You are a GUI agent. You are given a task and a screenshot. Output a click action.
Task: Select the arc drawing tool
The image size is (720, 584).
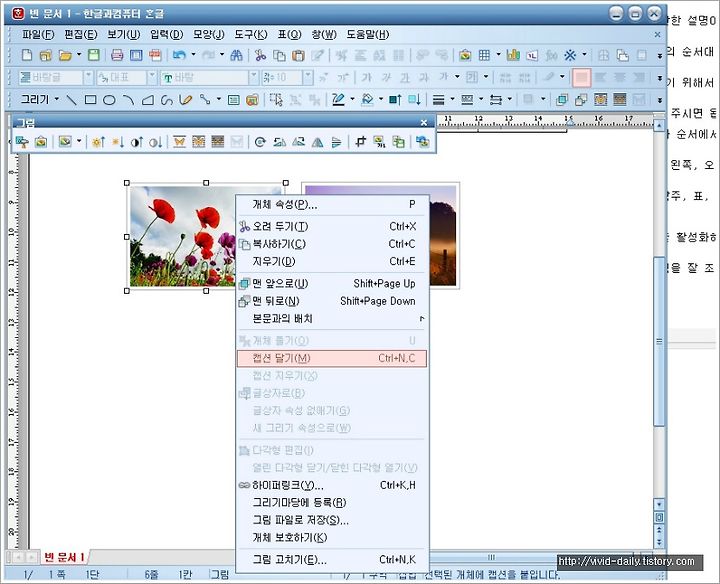tap(129, 100)
